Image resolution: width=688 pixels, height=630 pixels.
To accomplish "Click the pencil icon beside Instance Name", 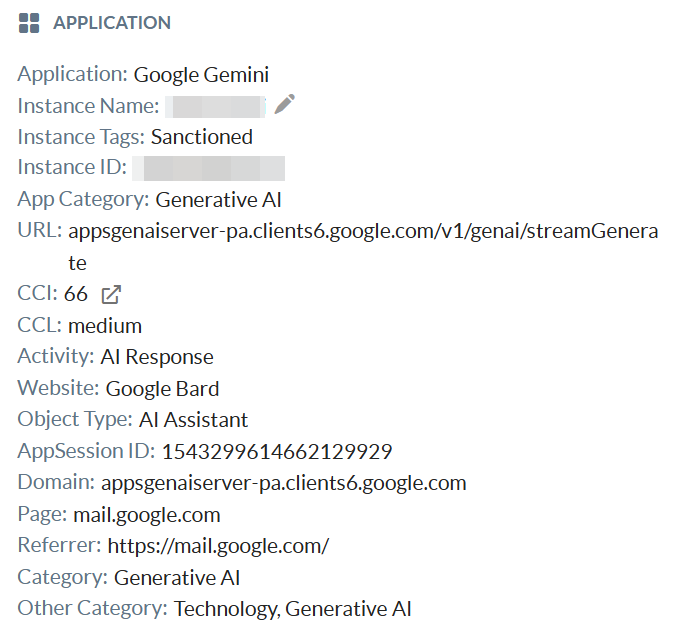I will point(284,105).
